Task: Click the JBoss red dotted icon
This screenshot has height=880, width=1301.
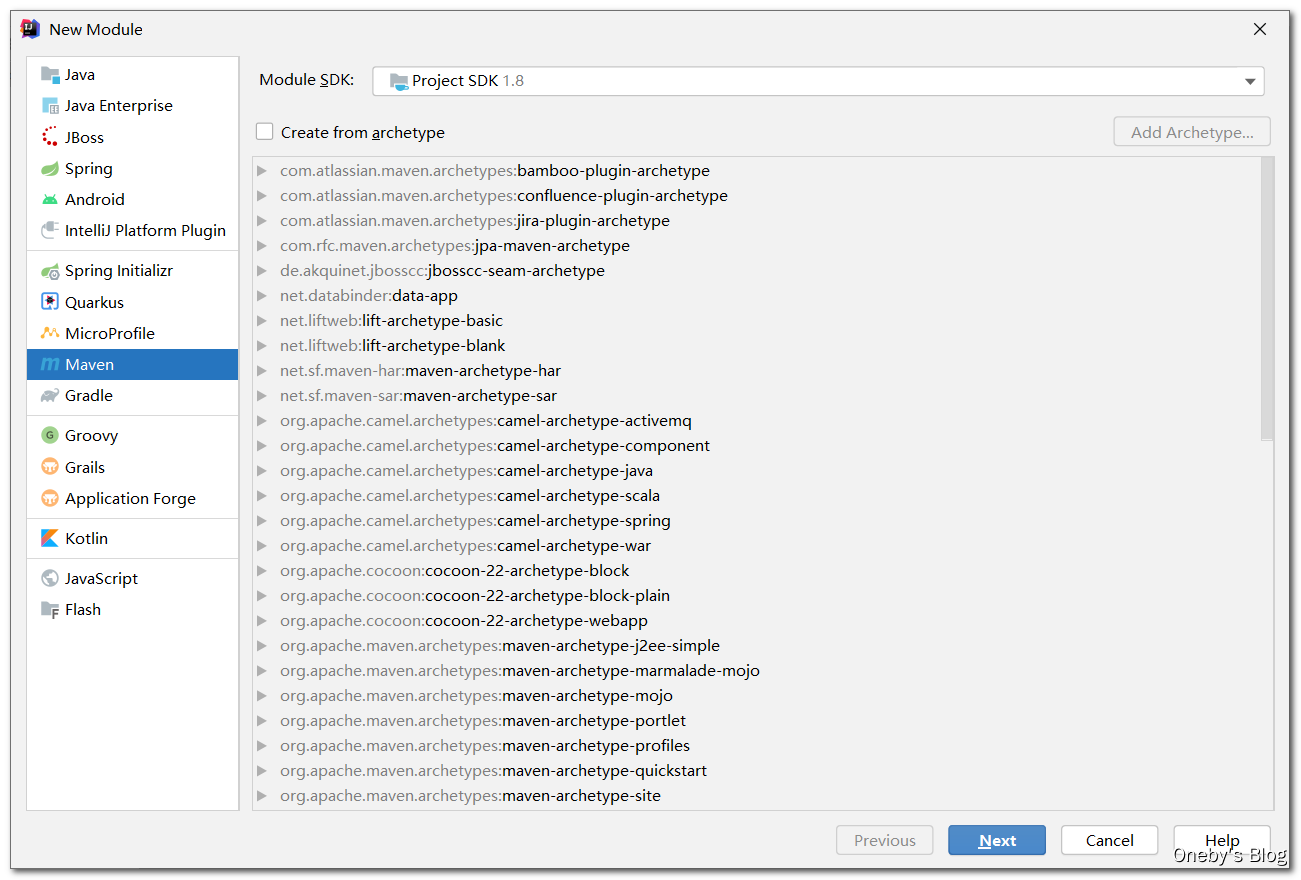Action: [x=50, y=137]
